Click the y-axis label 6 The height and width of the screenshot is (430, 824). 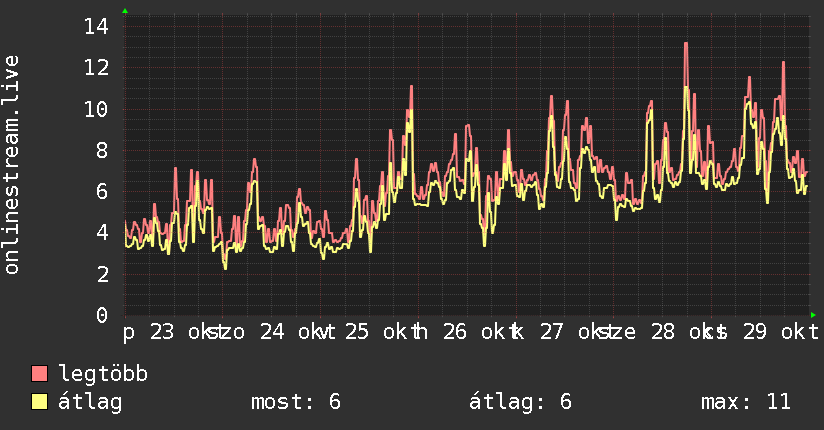pyautogui.click(x=103, y=191)
